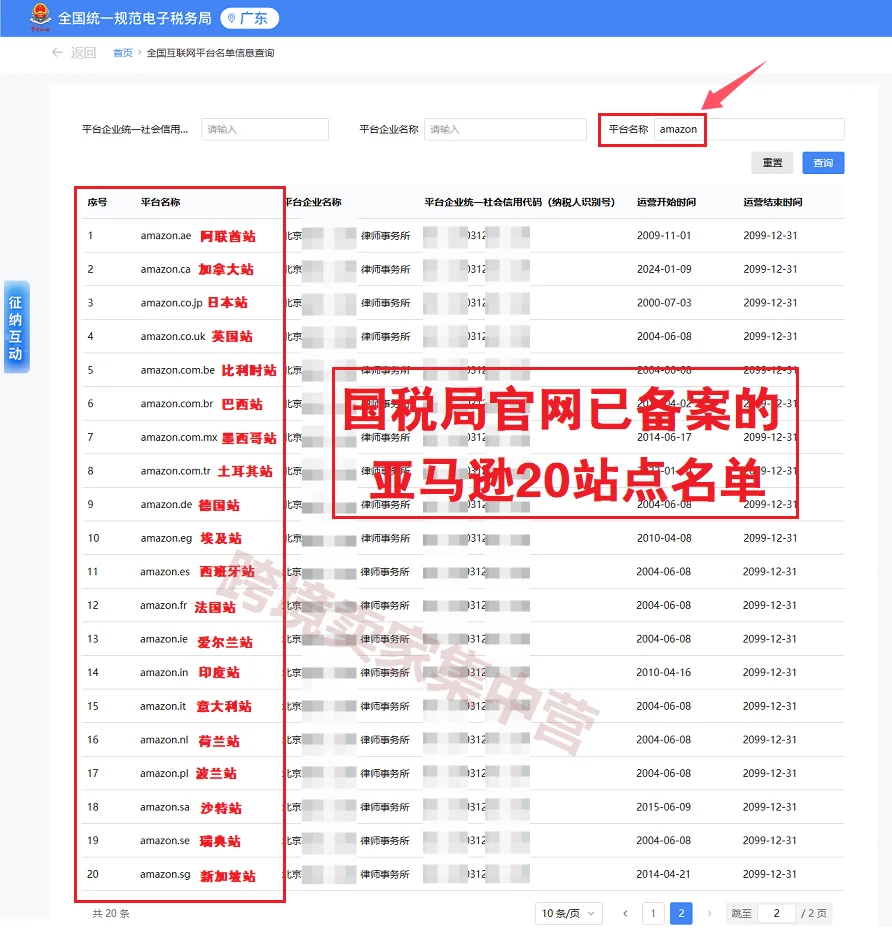Select the amazon.com.mx platform name

tap(179, 437)
